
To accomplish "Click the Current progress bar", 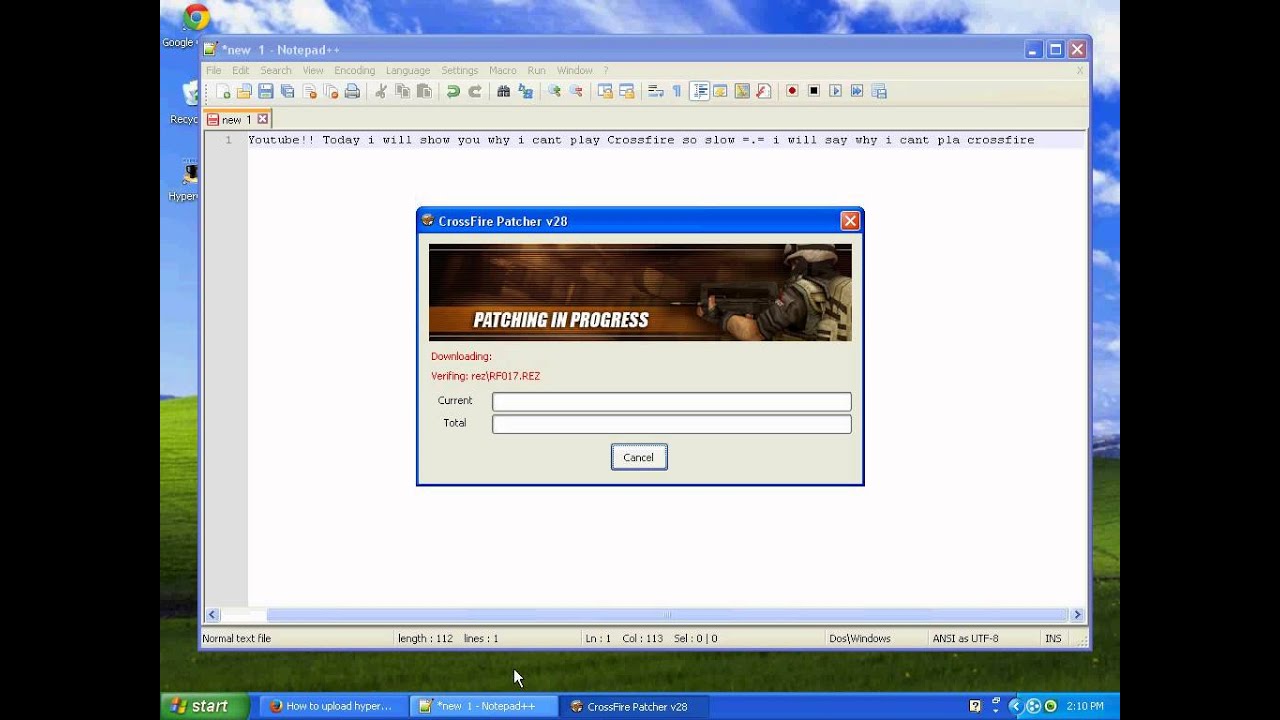I will coord(671,401).
